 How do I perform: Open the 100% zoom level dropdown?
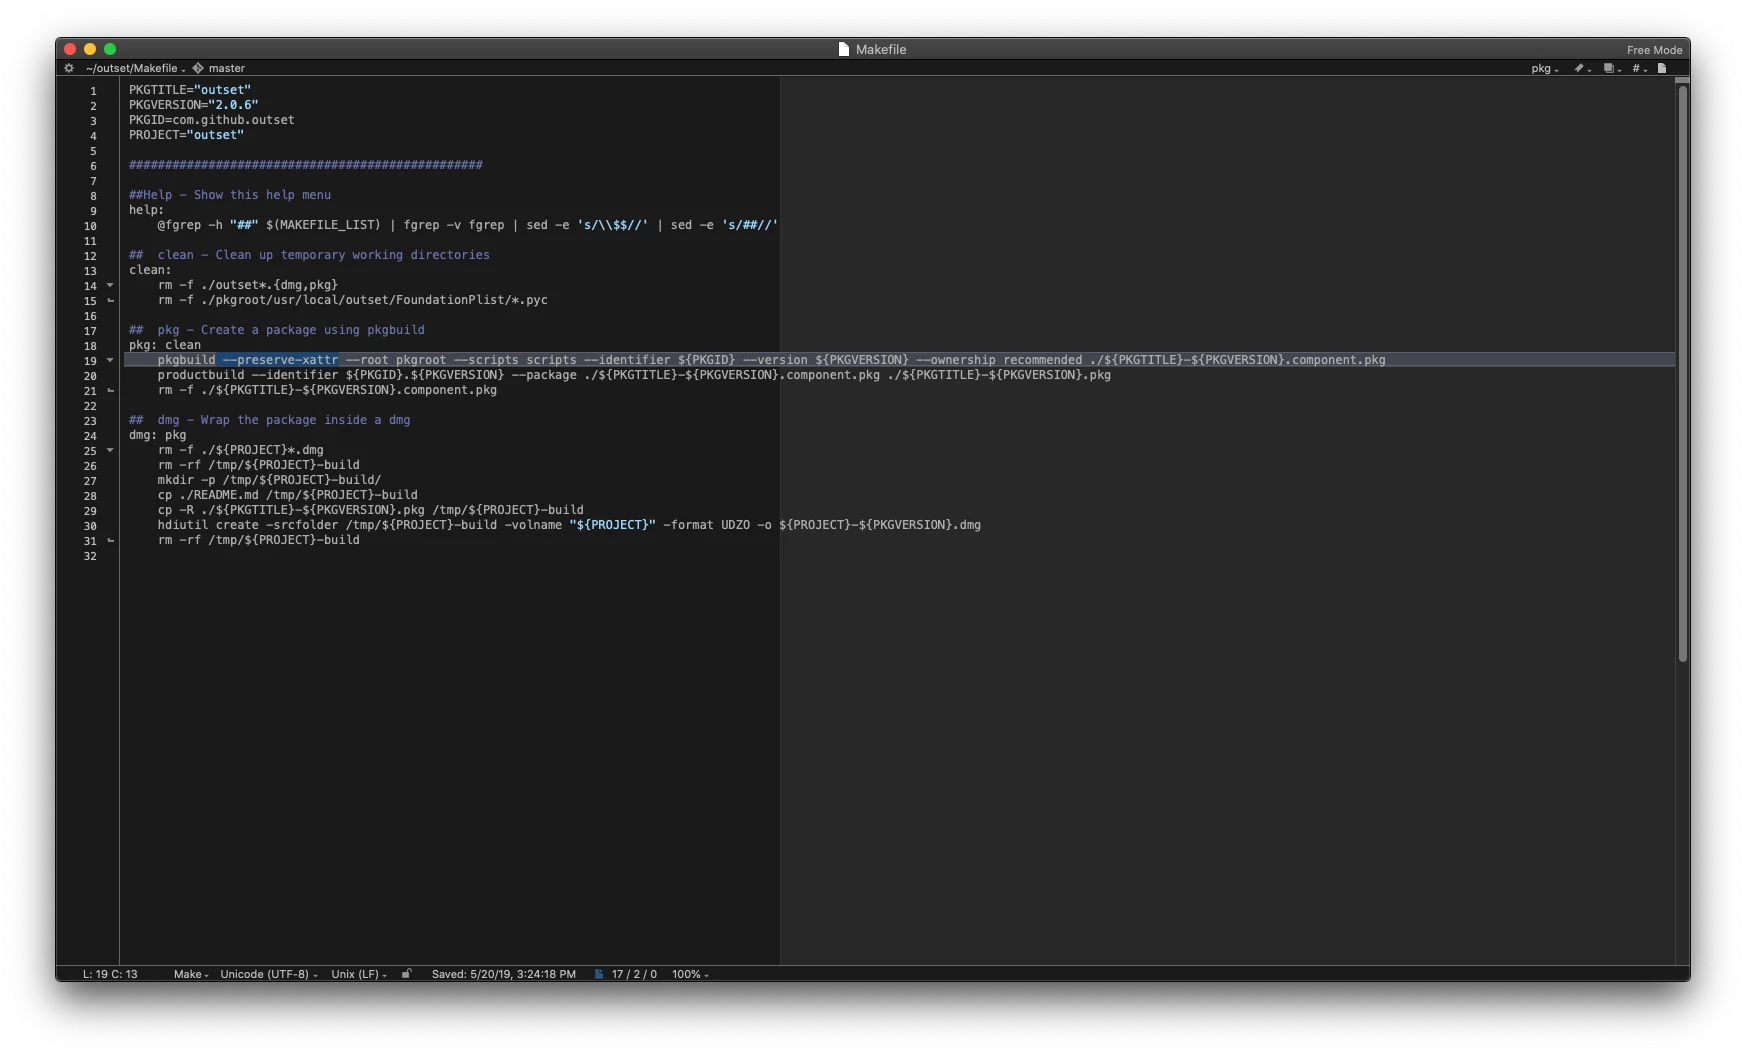coord(690,974)
